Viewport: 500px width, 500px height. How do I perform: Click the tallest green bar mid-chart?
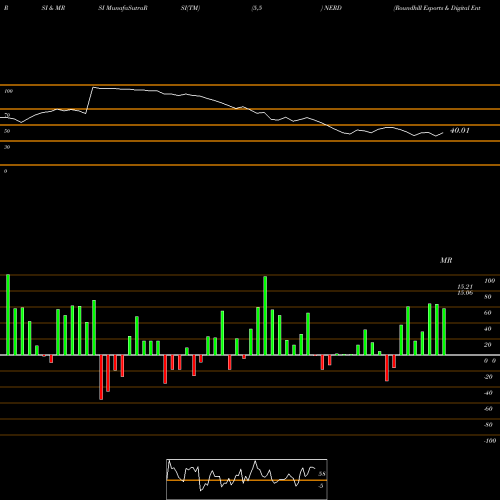click(x=265, y=315)
